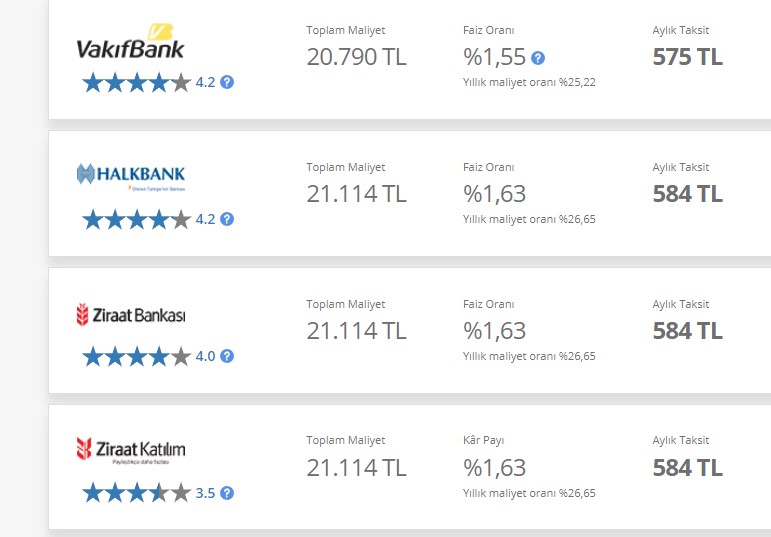The width and height of the screenshot is (771, 537).
Task: Click Ziraat Katılım's 584 TL monthly installment
Action: (x=687, y=468)
